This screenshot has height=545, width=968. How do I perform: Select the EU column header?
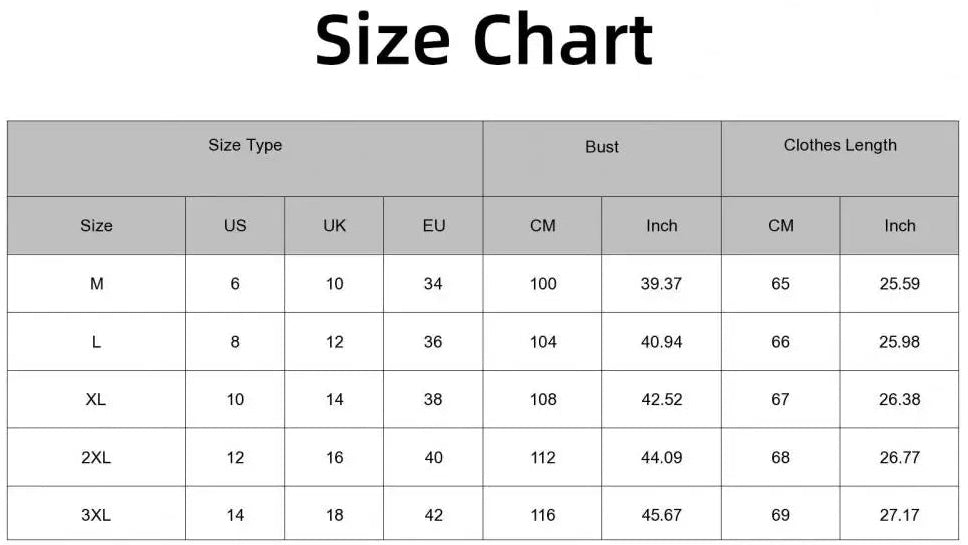coord(433,226)
